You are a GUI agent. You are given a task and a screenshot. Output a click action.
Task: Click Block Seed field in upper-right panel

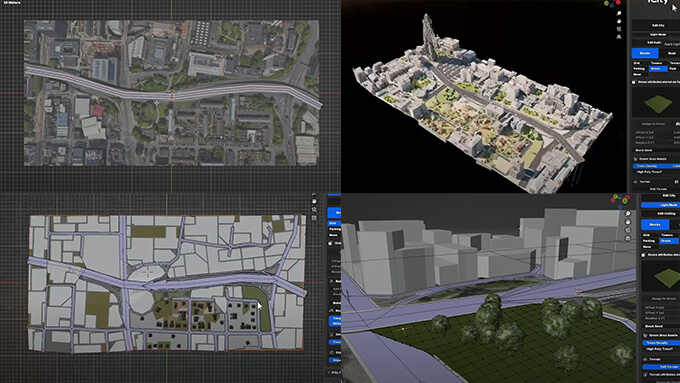pos(656,150)
